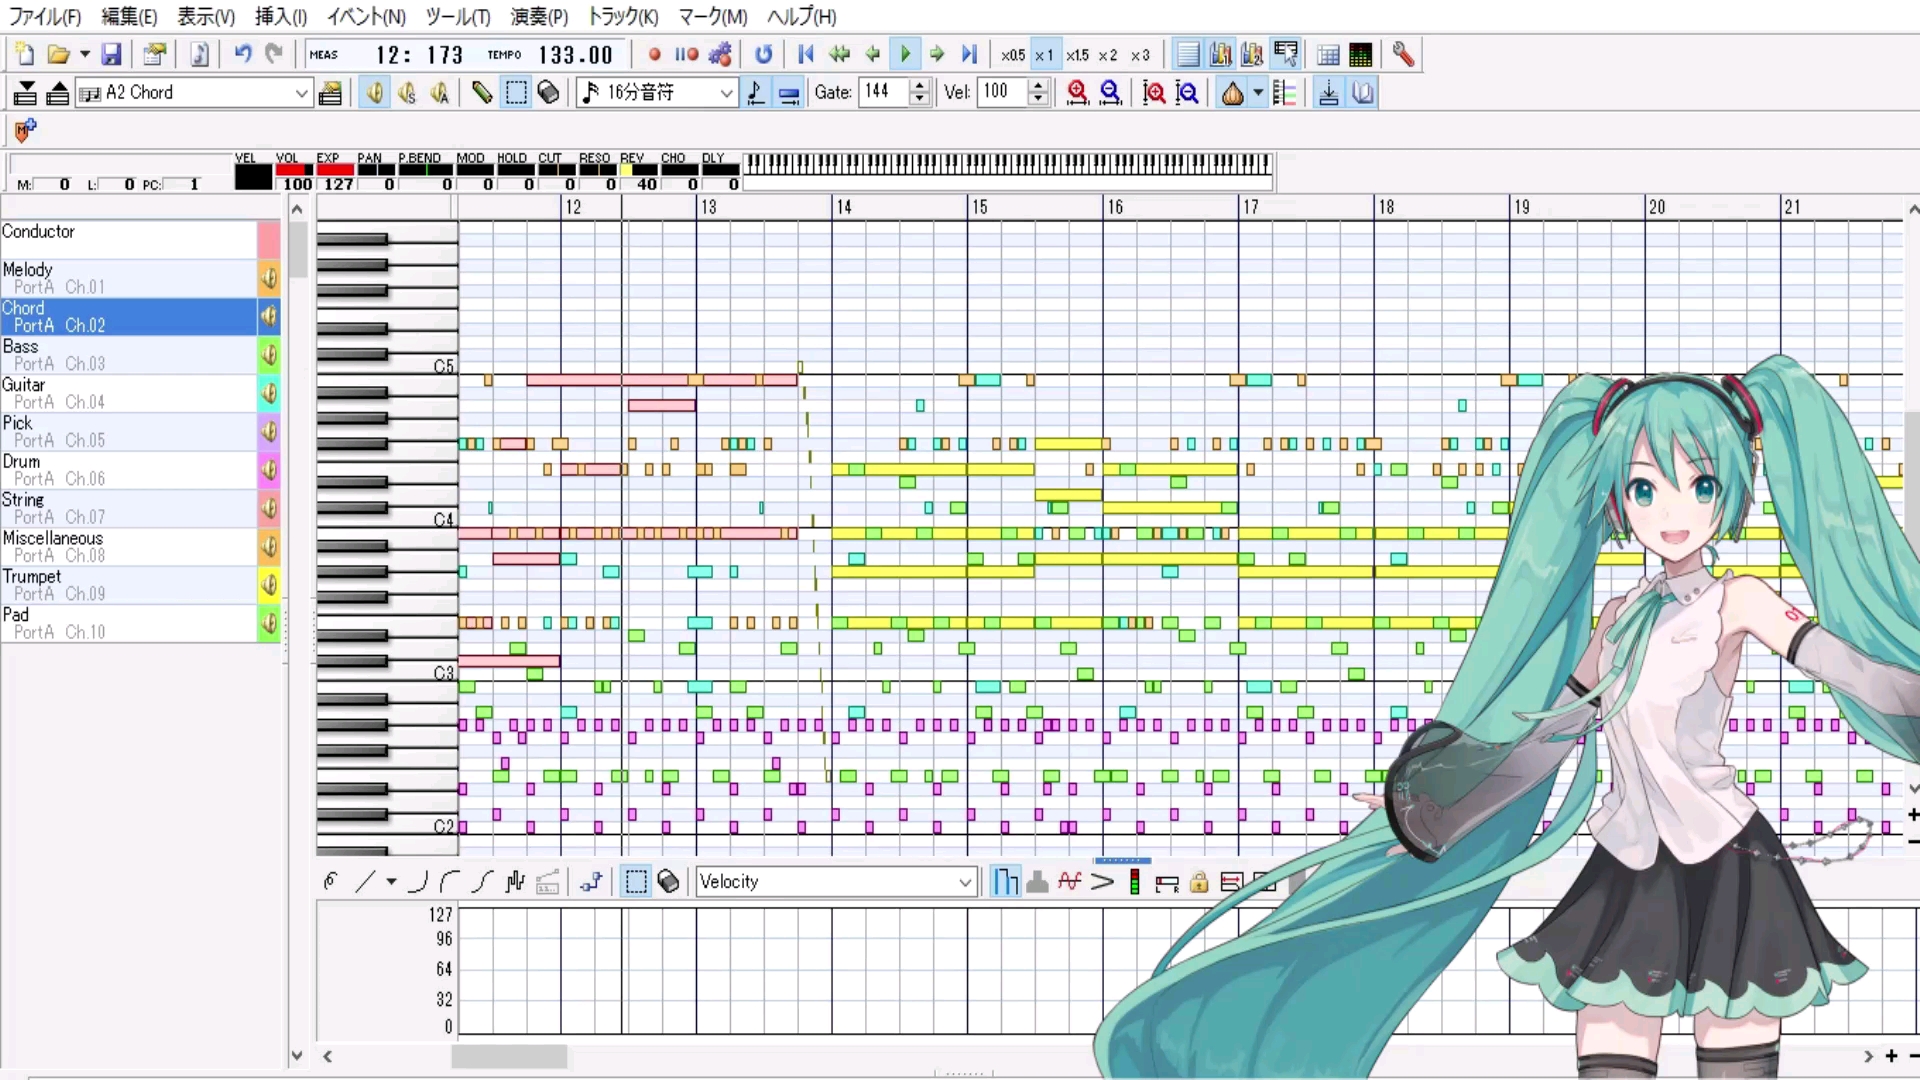Expand the line tool options arrow
Image resolution: width=1920 pixels, height=1080 pixels.
click(x=391, y=882)
